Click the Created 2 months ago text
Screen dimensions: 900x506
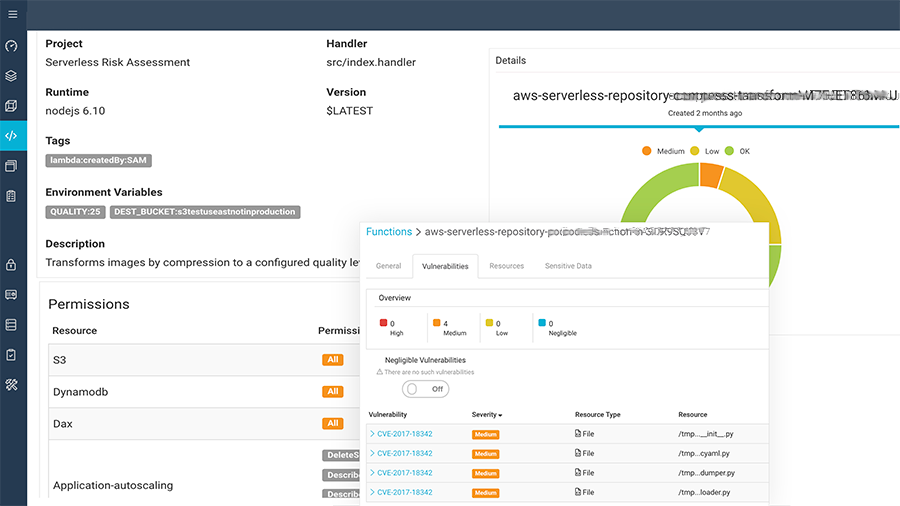pyautogui.click(x=705, y=114)
